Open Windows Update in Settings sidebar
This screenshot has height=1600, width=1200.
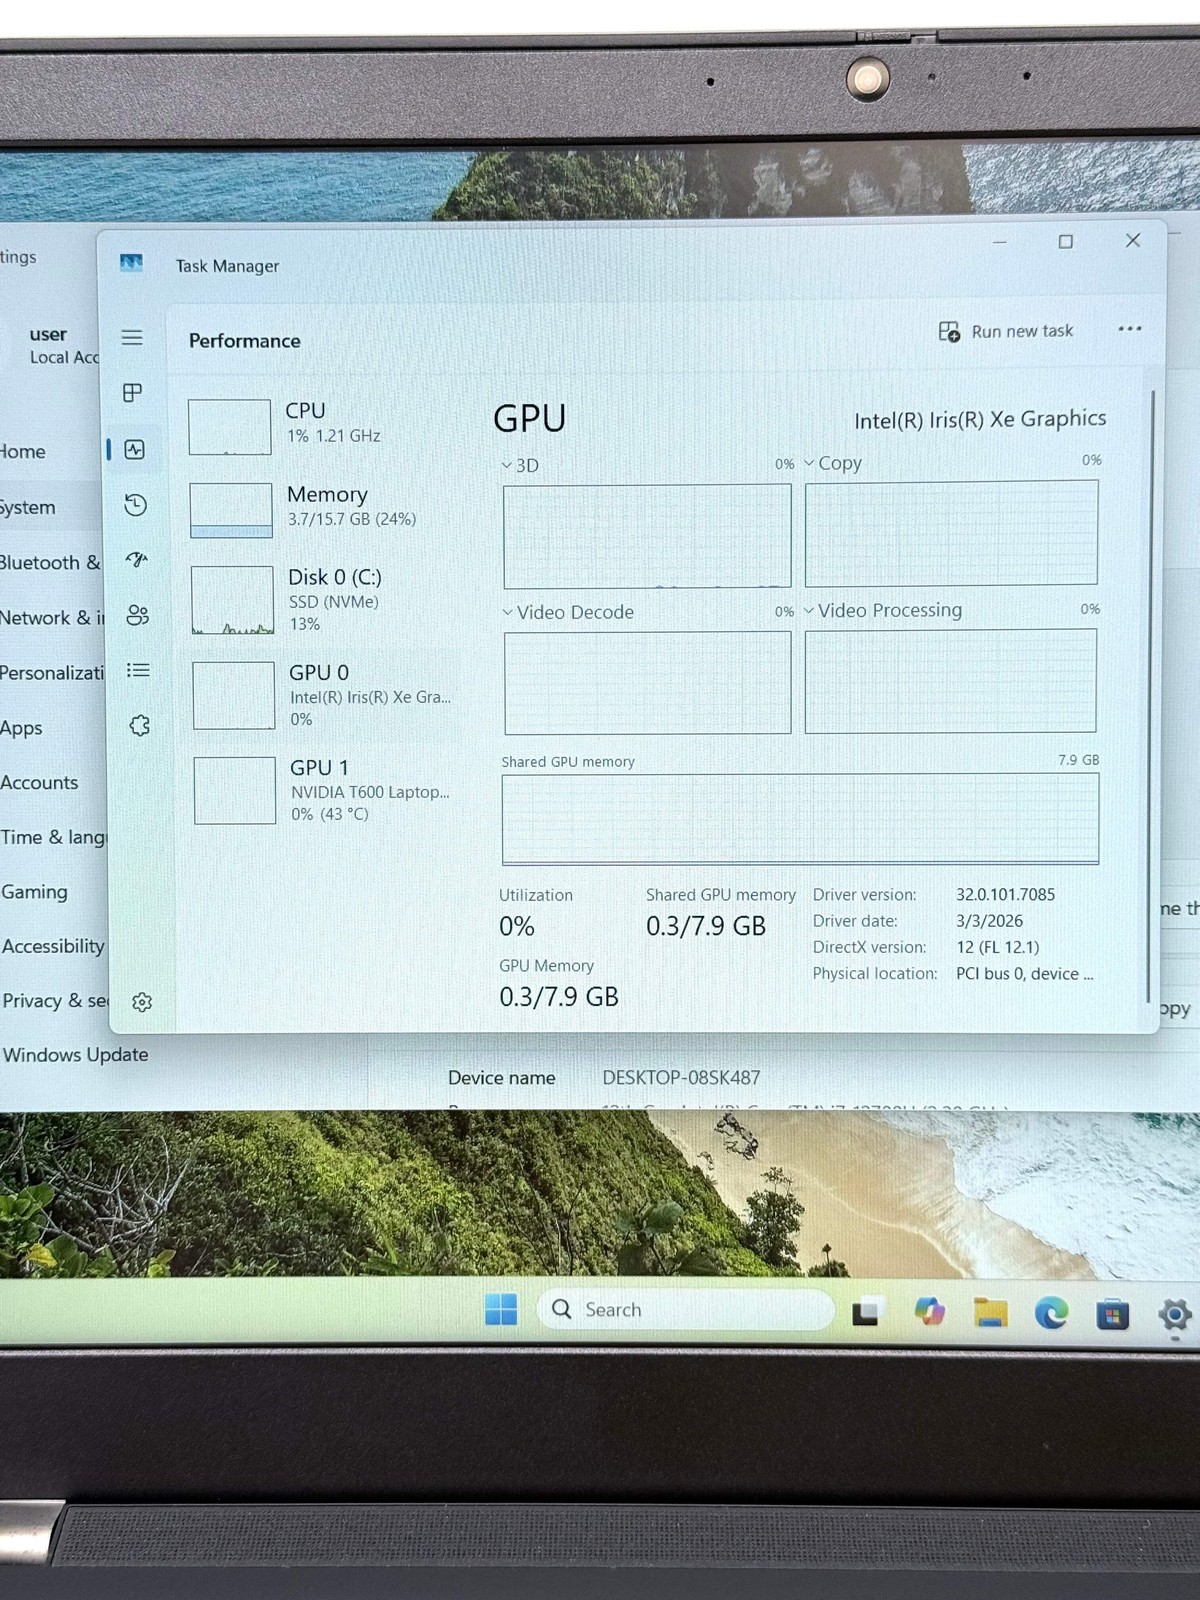pyautogui.click(x=75, y=1055)
